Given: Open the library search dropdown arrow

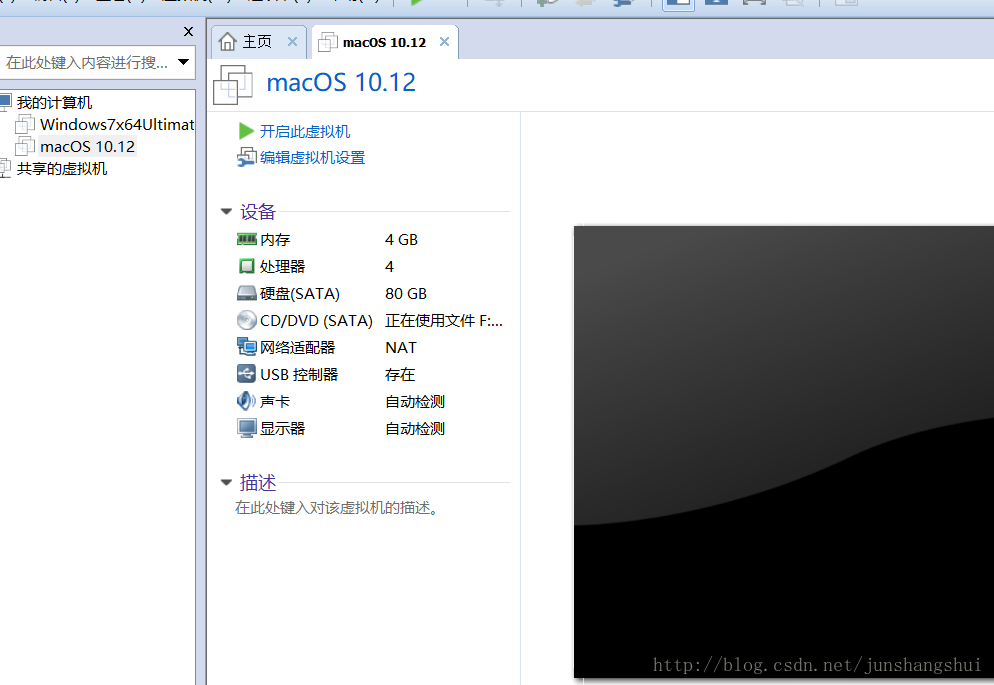Looking at the screenshot, I should tap(184, 62).
